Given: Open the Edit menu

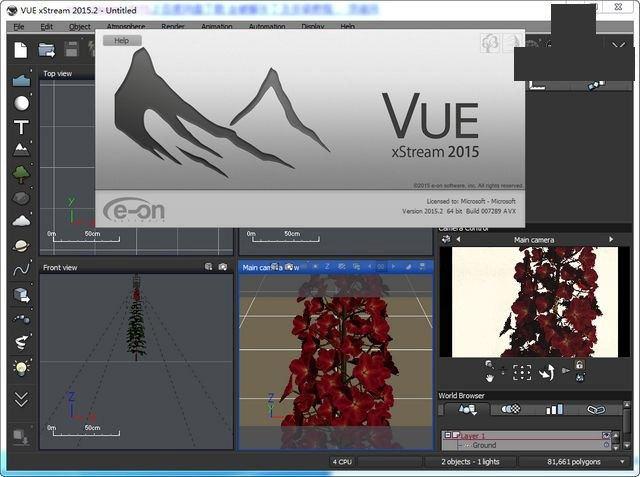Looking at the screenshot, I should click(47, 27).
